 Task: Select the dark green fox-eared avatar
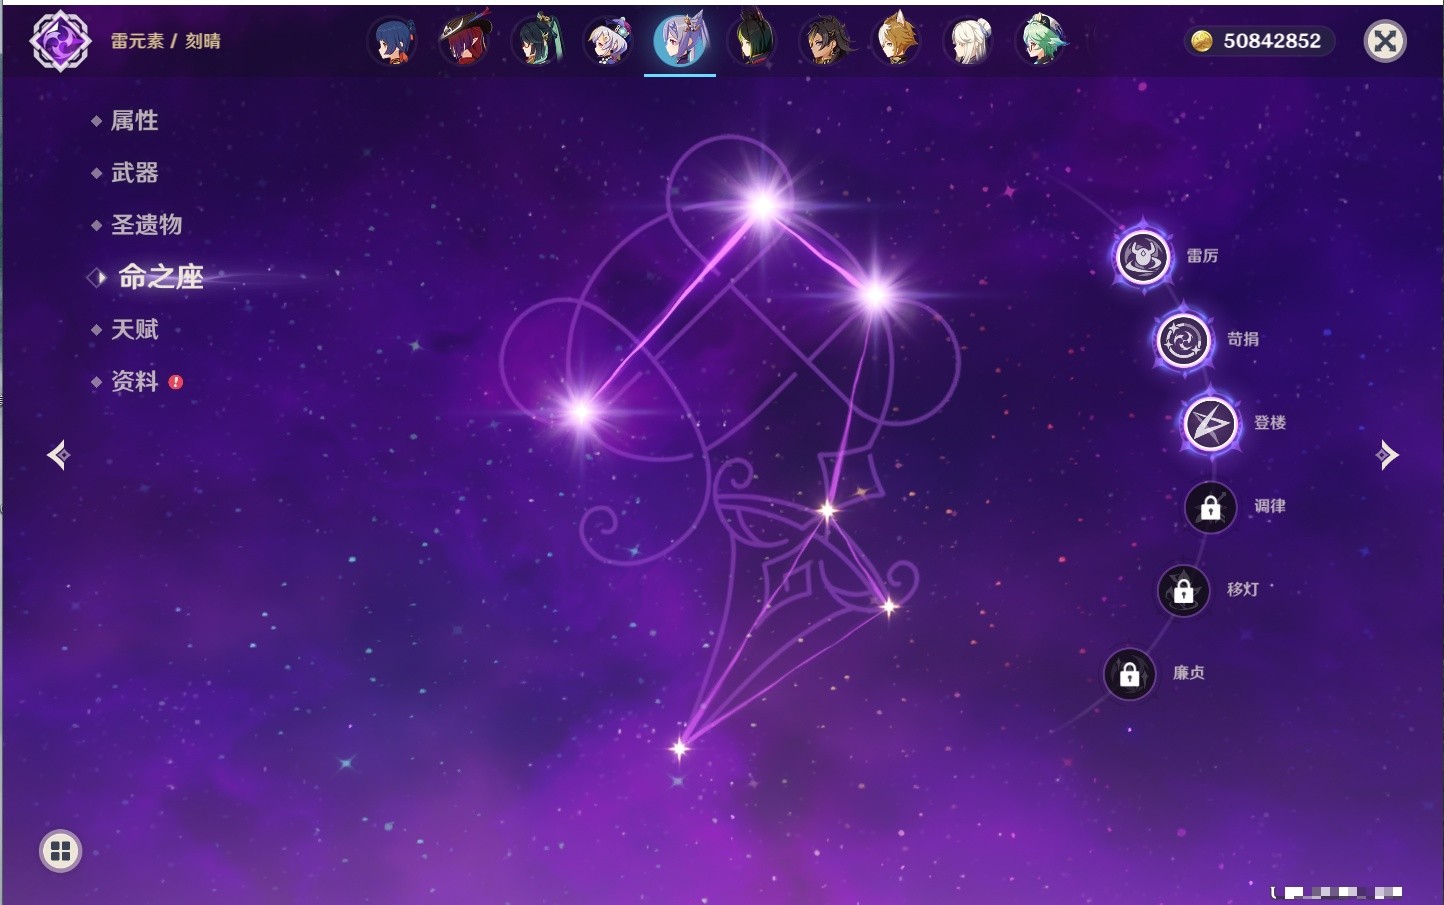pos(752,41)
